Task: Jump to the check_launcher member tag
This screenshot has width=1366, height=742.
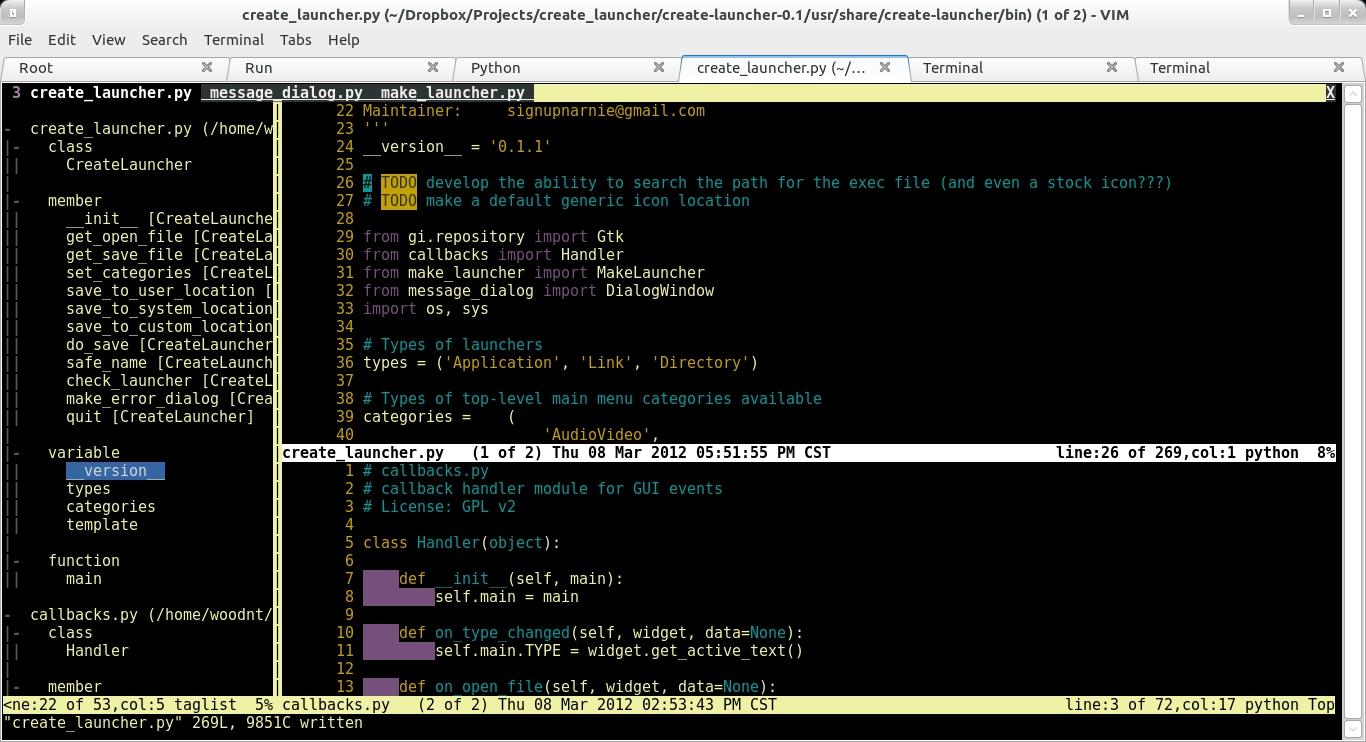Action: click(169, 380)
